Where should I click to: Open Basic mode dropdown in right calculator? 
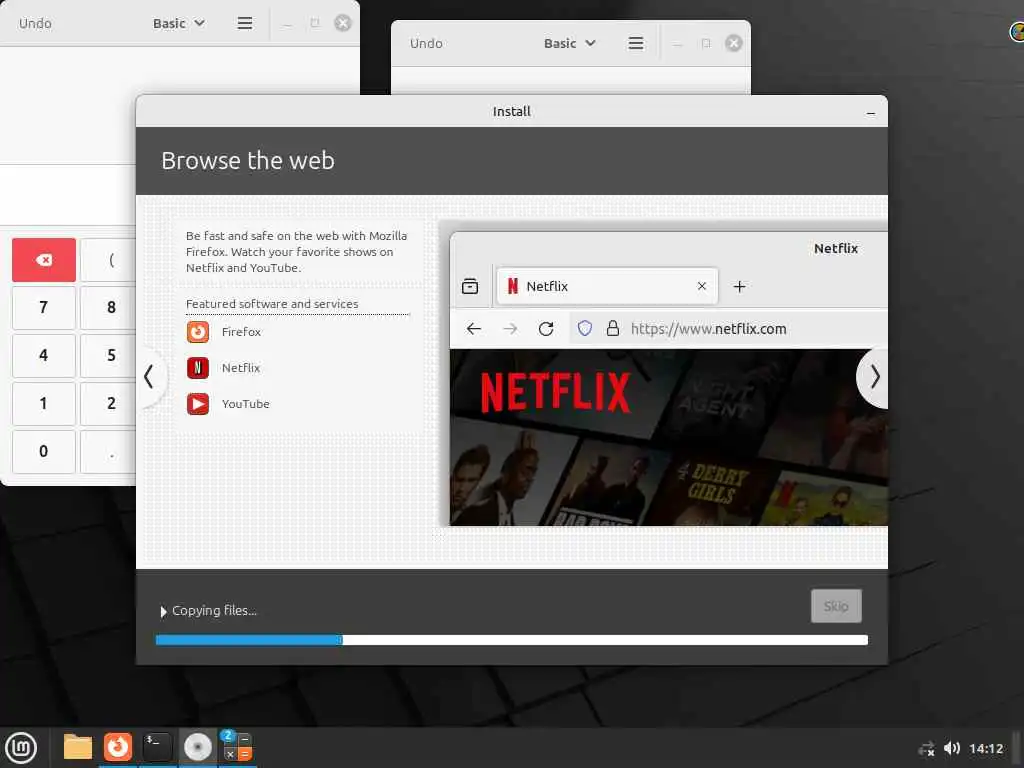[x=570, y=44]
